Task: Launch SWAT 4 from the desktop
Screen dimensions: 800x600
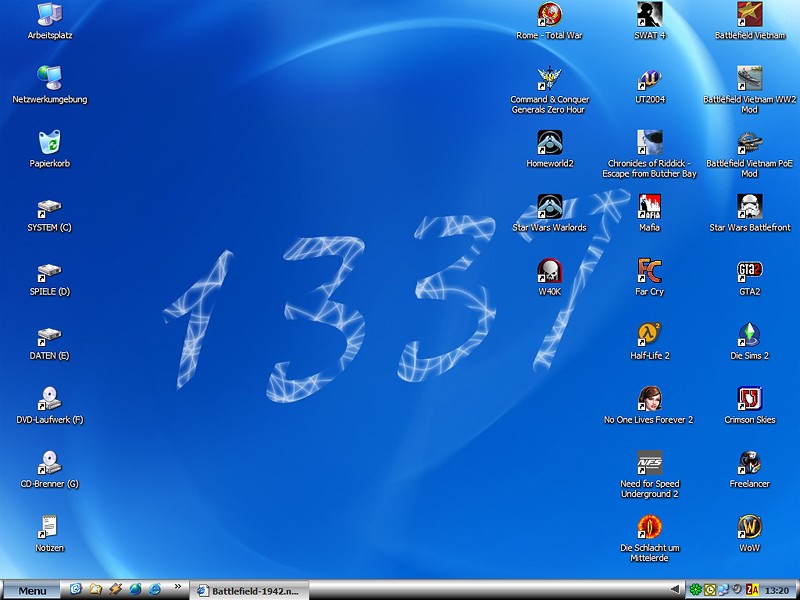Action: point(649,15)
